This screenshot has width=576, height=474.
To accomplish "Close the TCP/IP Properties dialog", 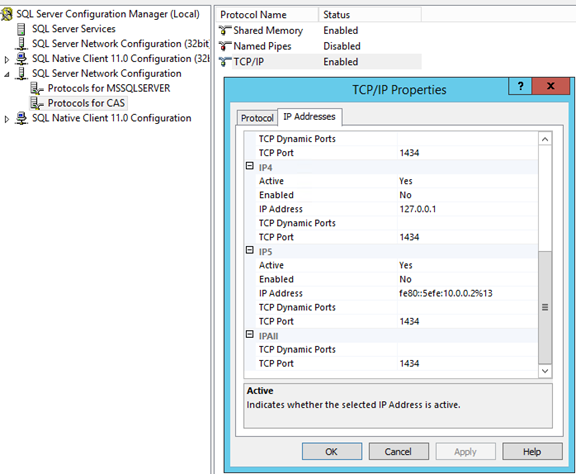I will point(550,86).
